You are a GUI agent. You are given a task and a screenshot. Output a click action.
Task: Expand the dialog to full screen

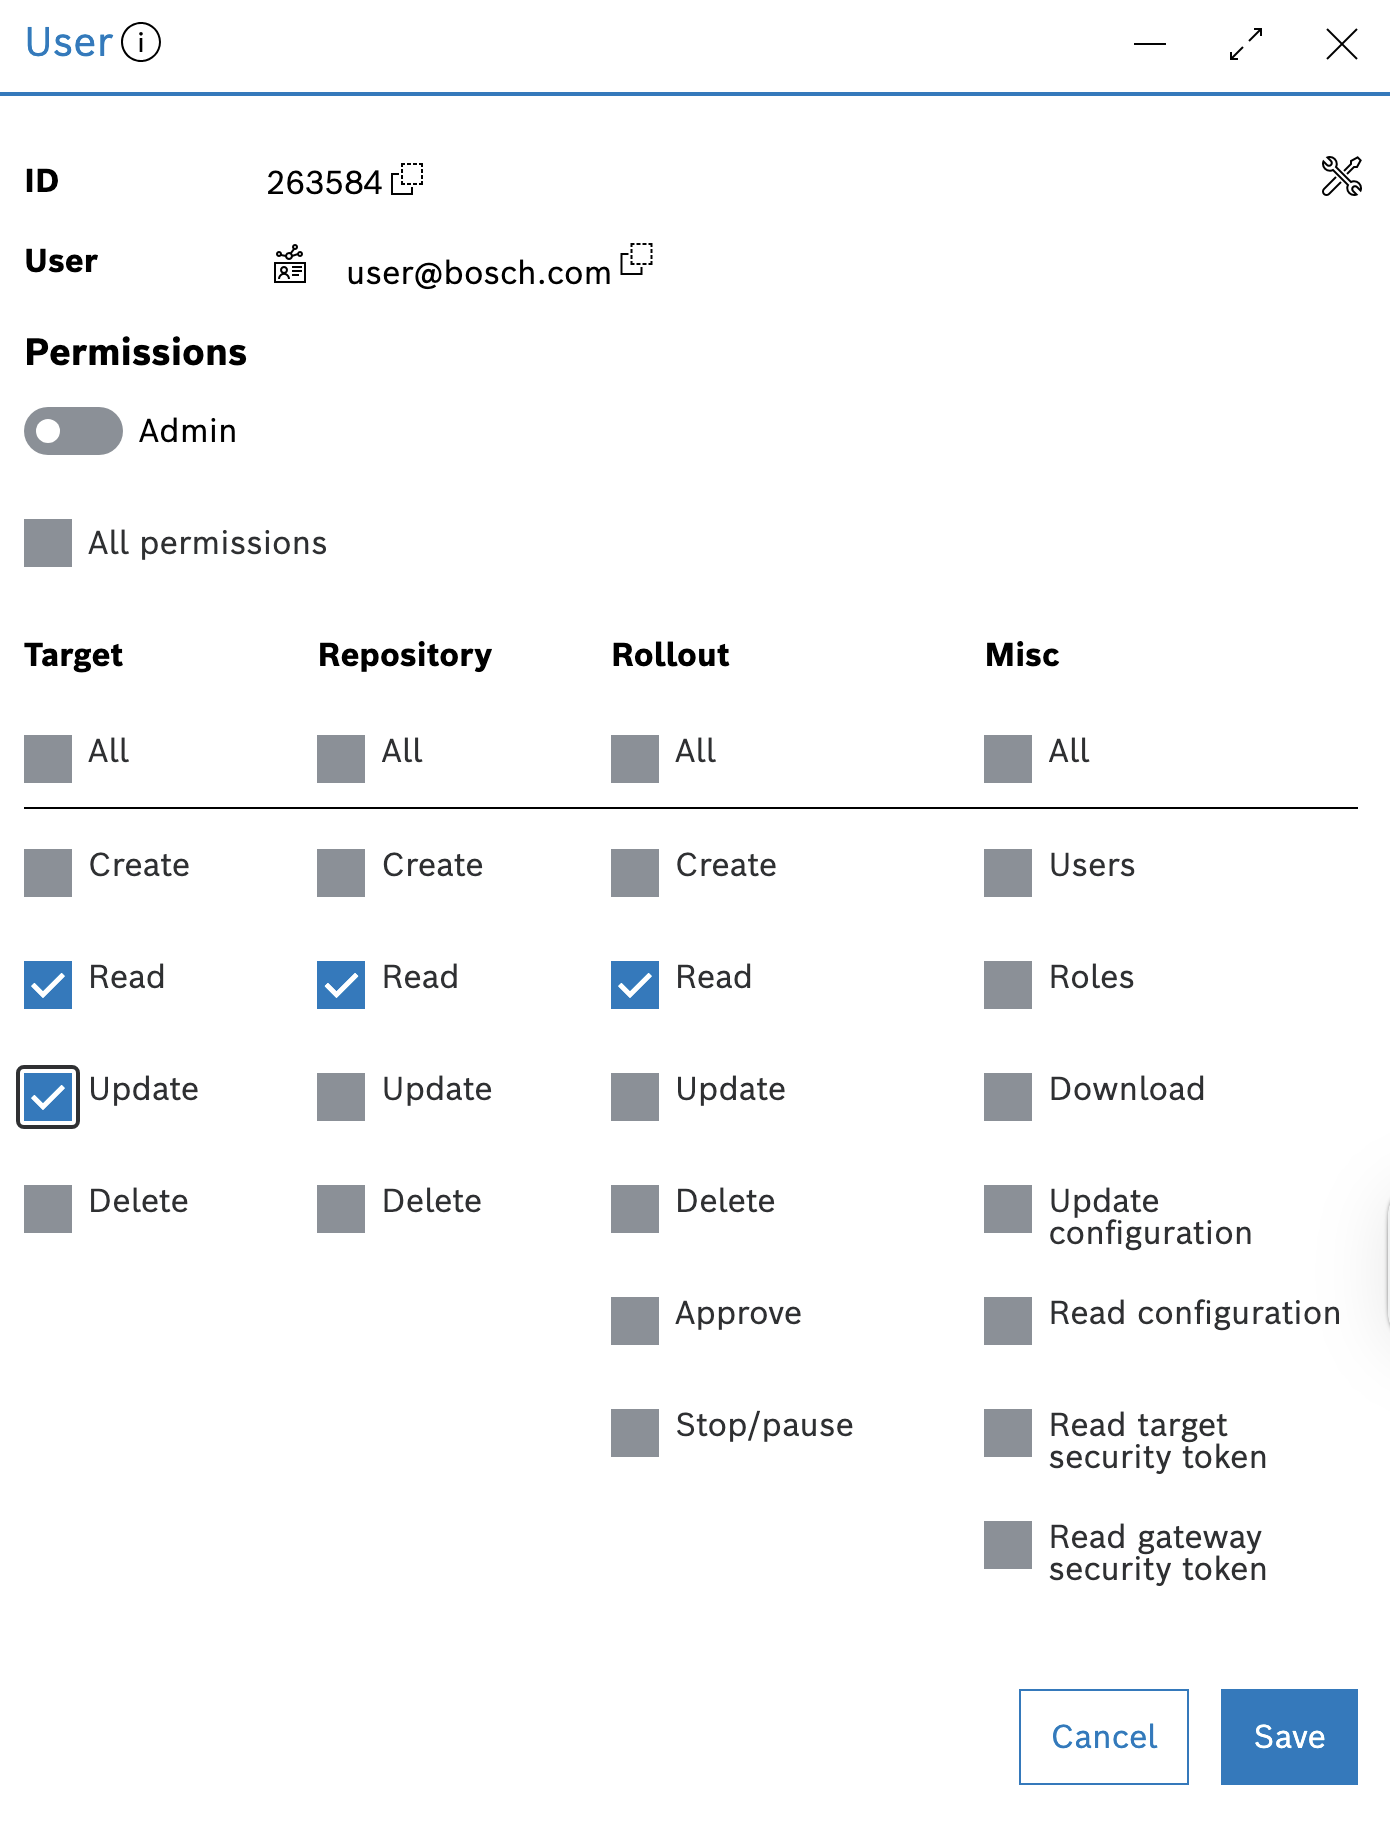point(1246,44)
